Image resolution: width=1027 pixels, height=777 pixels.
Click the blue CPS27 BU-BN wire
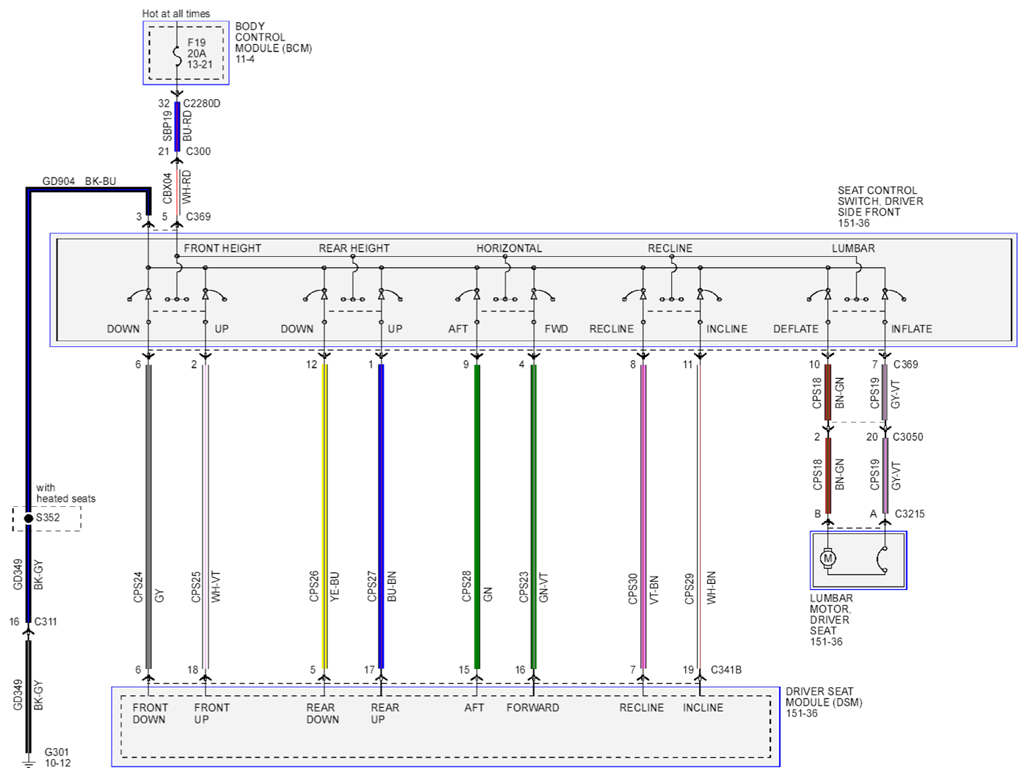click(381, 516)
